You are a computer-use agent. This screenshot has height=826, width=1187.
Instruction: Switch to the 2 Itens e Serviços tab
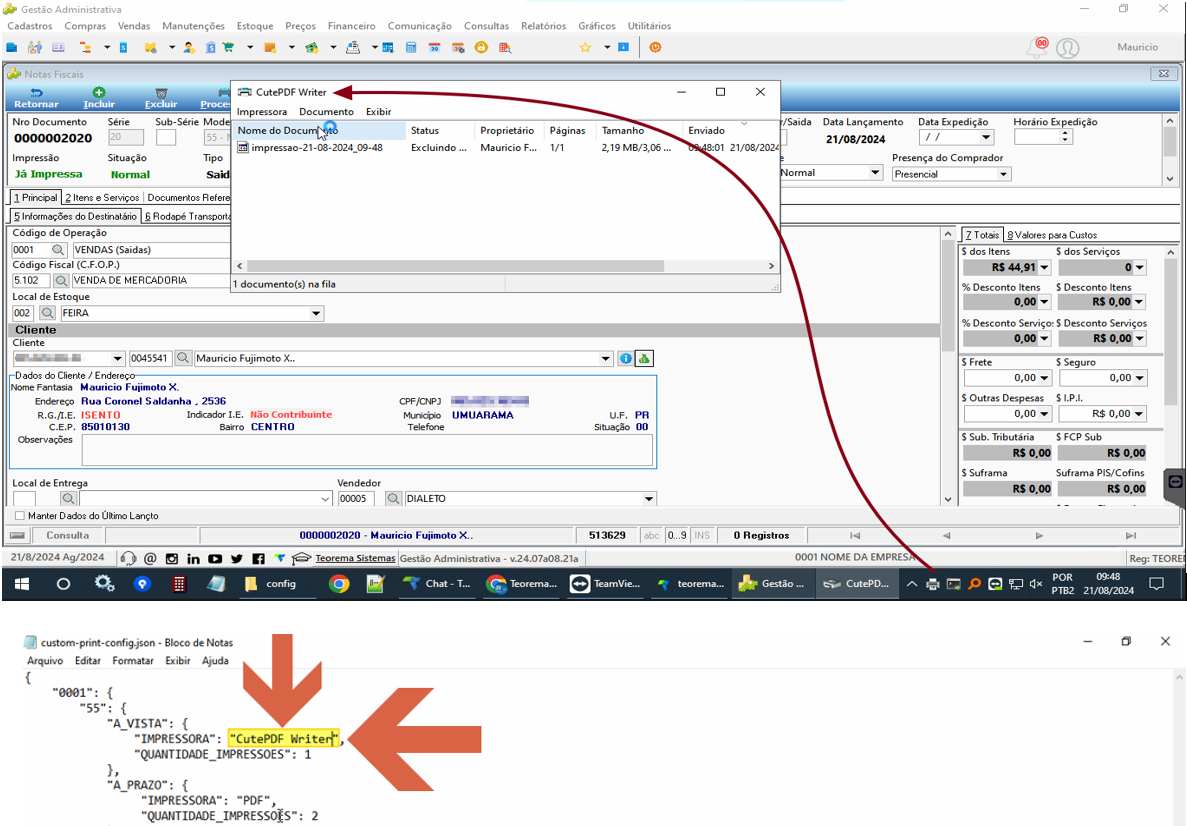point(102,198)
